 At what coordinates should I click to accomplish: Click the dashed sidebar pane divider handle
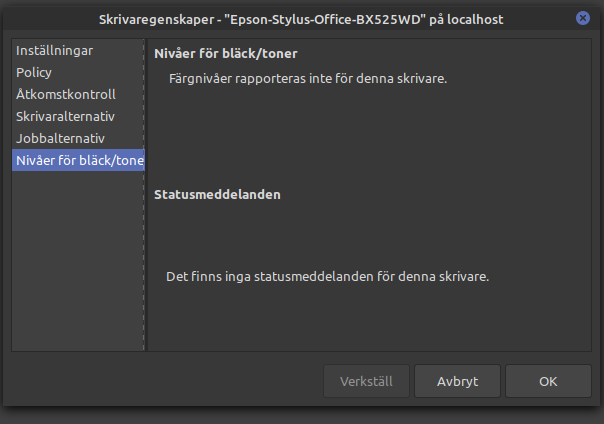[145, 195]
